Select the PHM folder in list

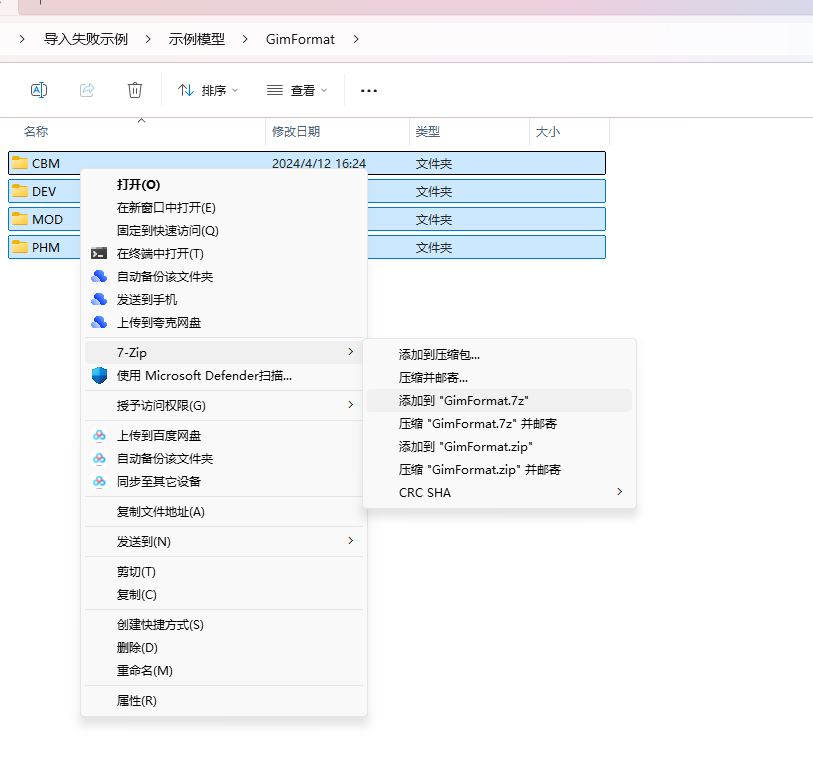click(x=46, y=248)
